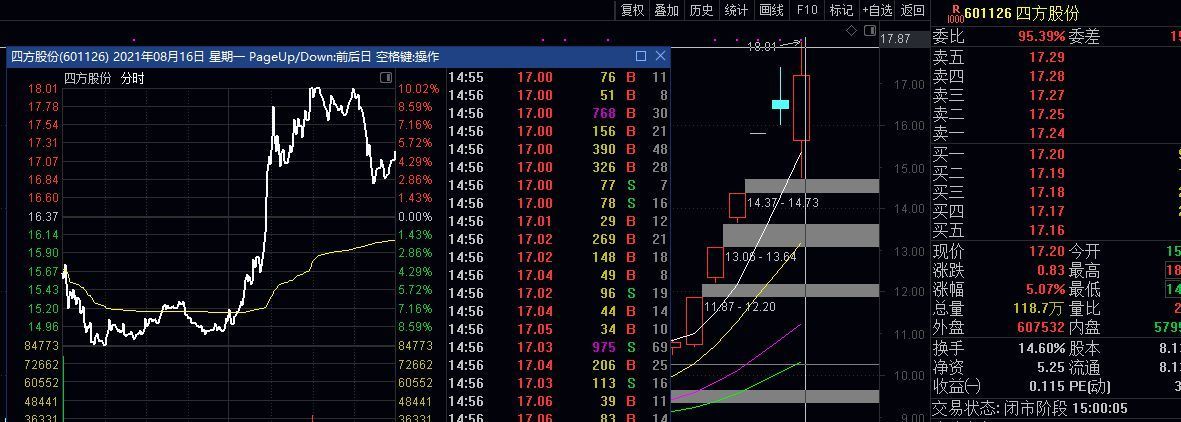
Task: Toggle the side panel icon beside the diamond
Action: coord(868,31)
